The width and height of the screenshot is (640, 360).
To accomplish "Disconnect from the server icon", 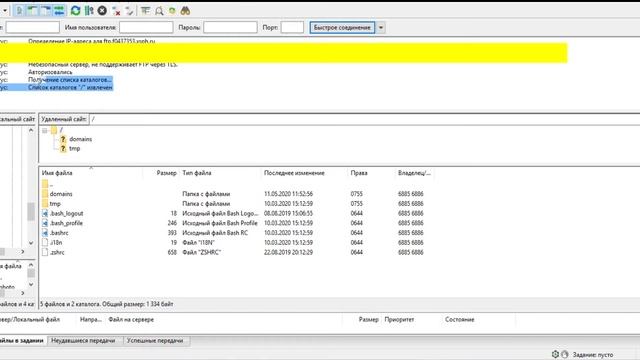I will 116,11.
